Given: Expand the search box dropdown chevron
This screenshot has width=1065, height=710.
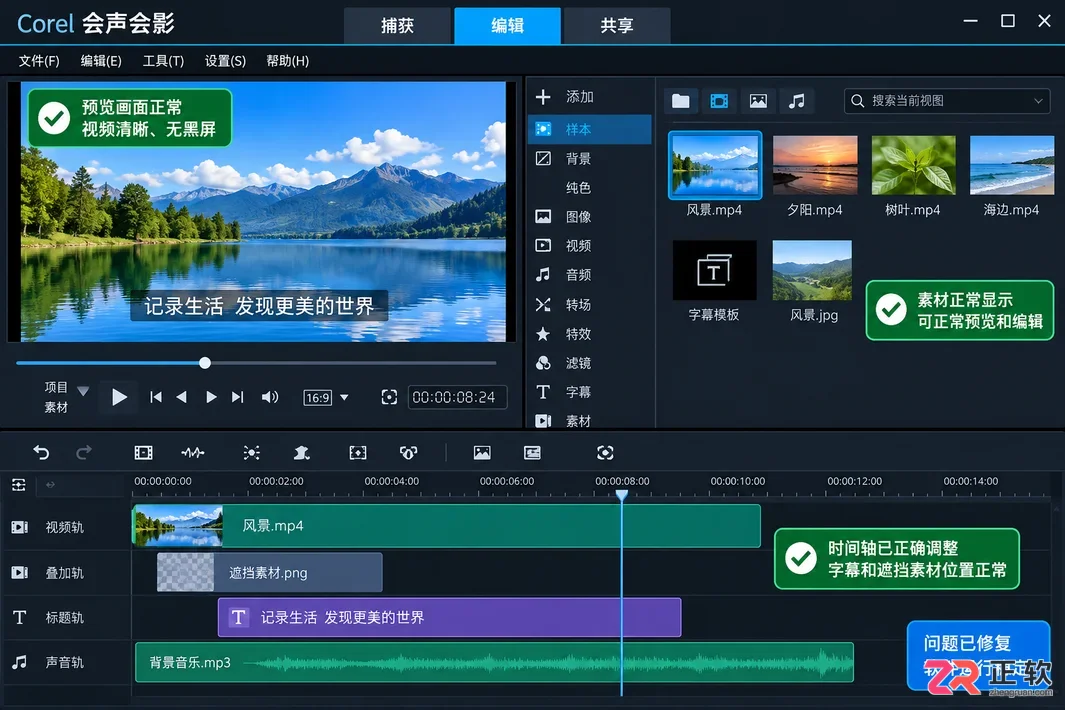Looking at the screenshot, I should click(1038, 101).
